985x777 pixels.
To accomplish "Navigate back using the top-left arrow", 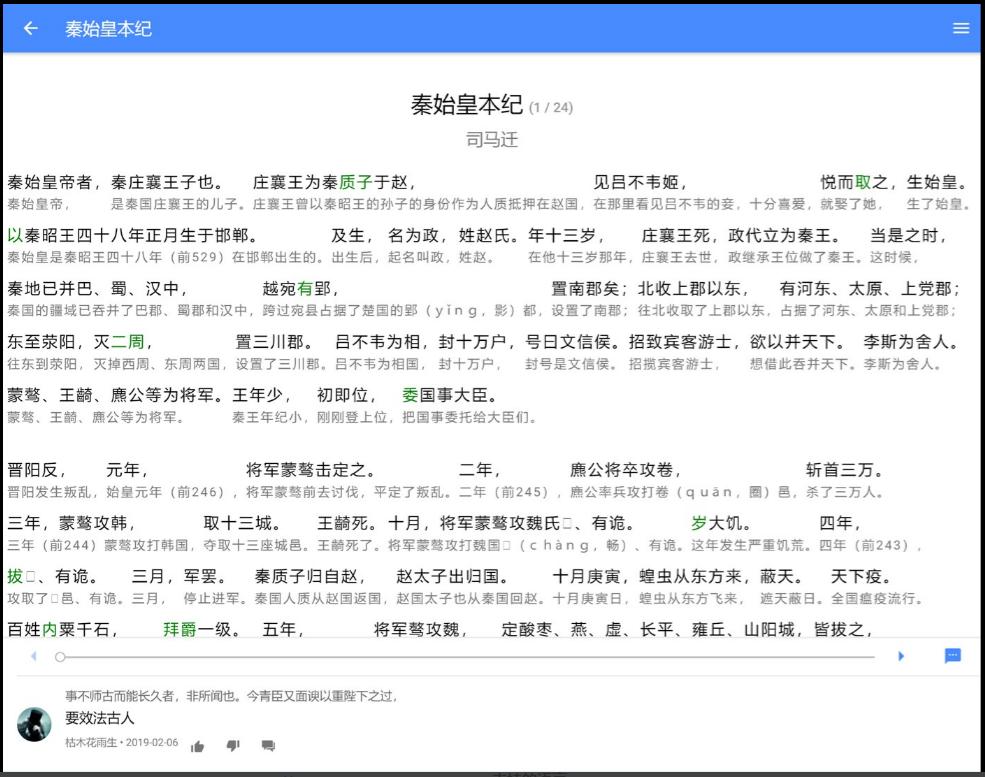I will click(28, 29).
